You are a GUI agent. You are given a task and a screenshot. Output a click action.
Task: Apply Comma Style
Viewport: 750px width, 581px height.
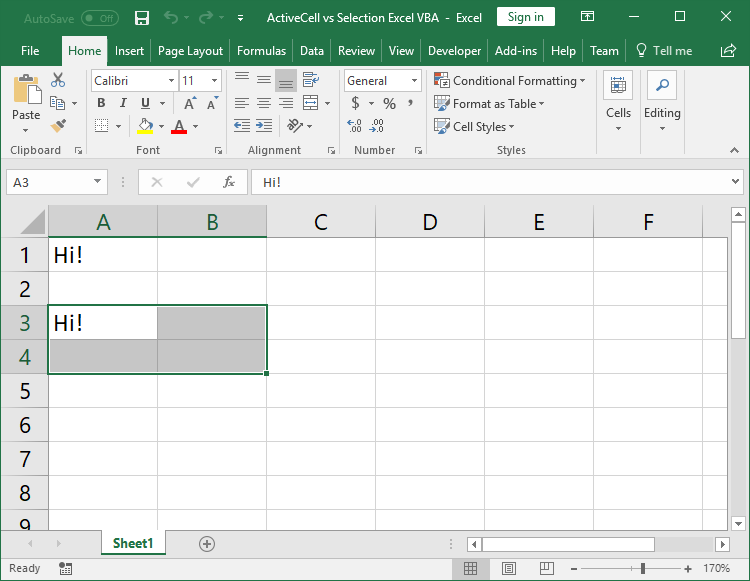click(x=410, y=103)
